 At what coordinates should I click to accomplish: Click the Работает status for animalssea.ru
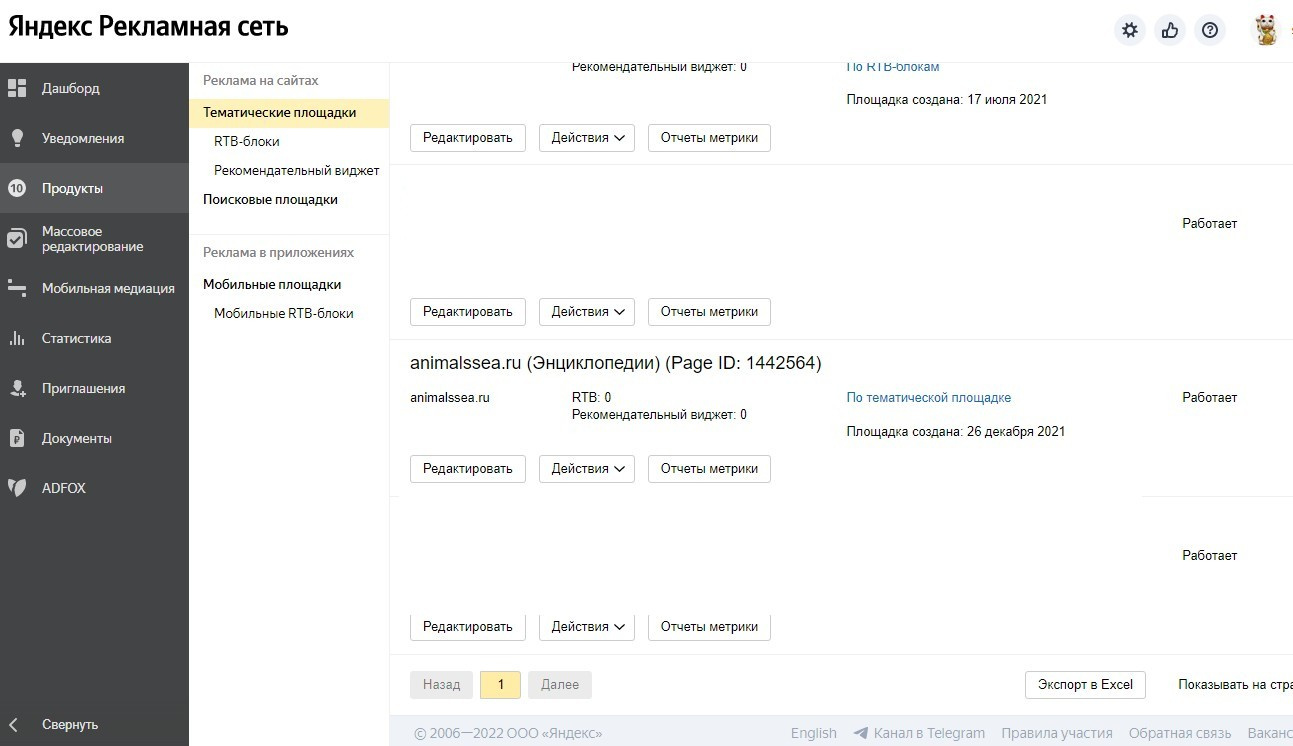(1210, 398)
